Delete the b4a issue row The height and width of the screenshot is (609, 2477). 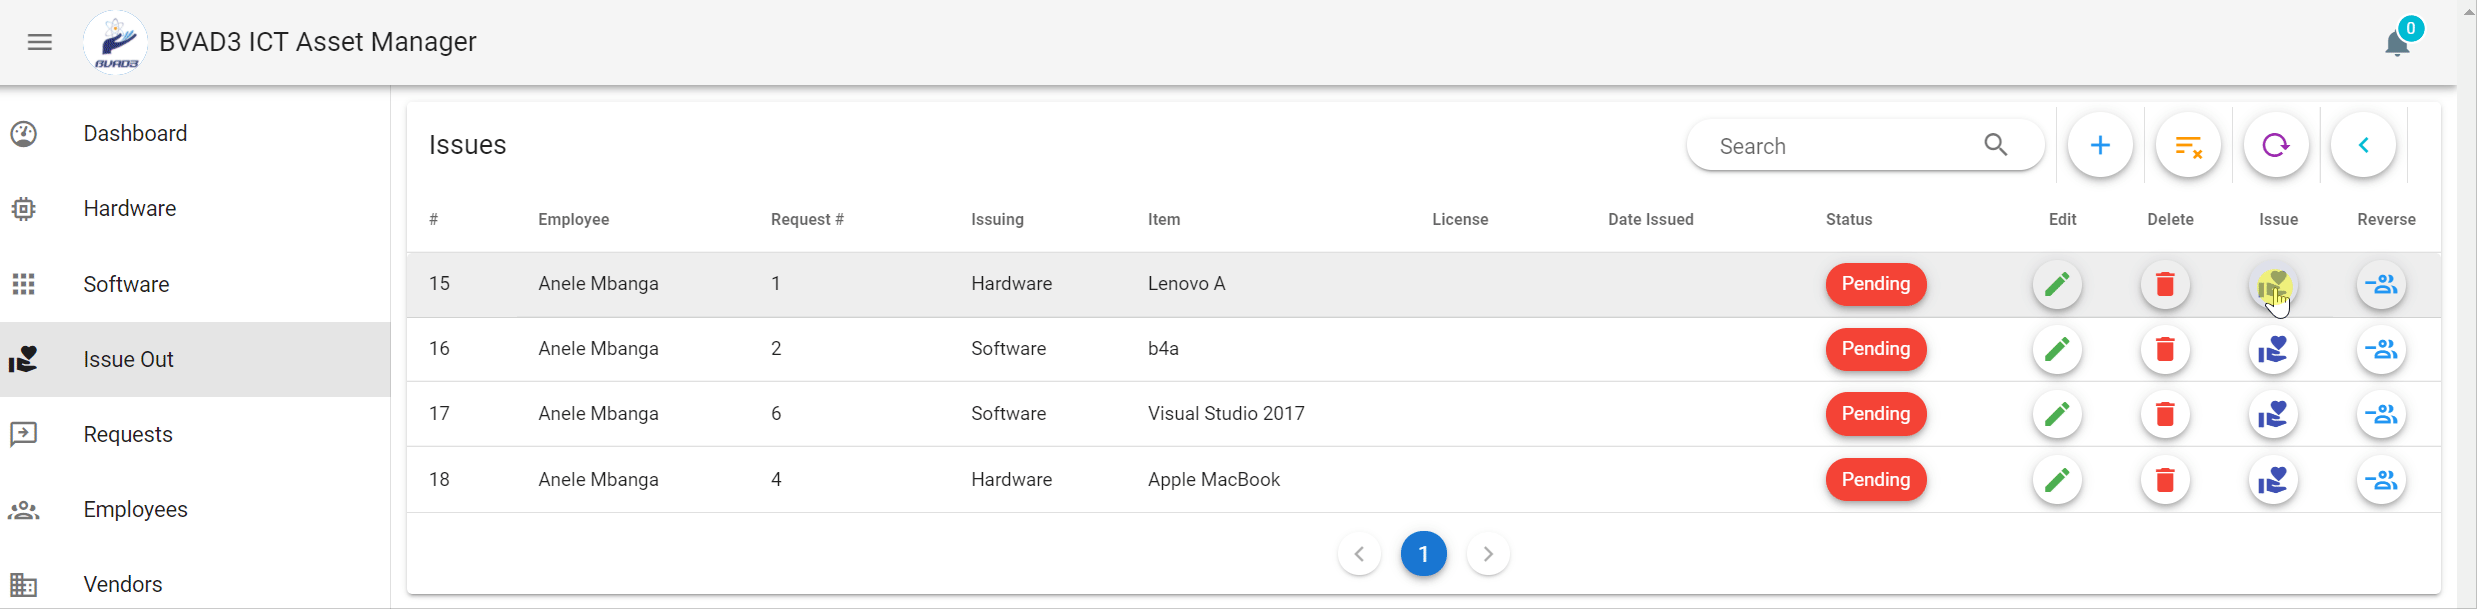2165,350
